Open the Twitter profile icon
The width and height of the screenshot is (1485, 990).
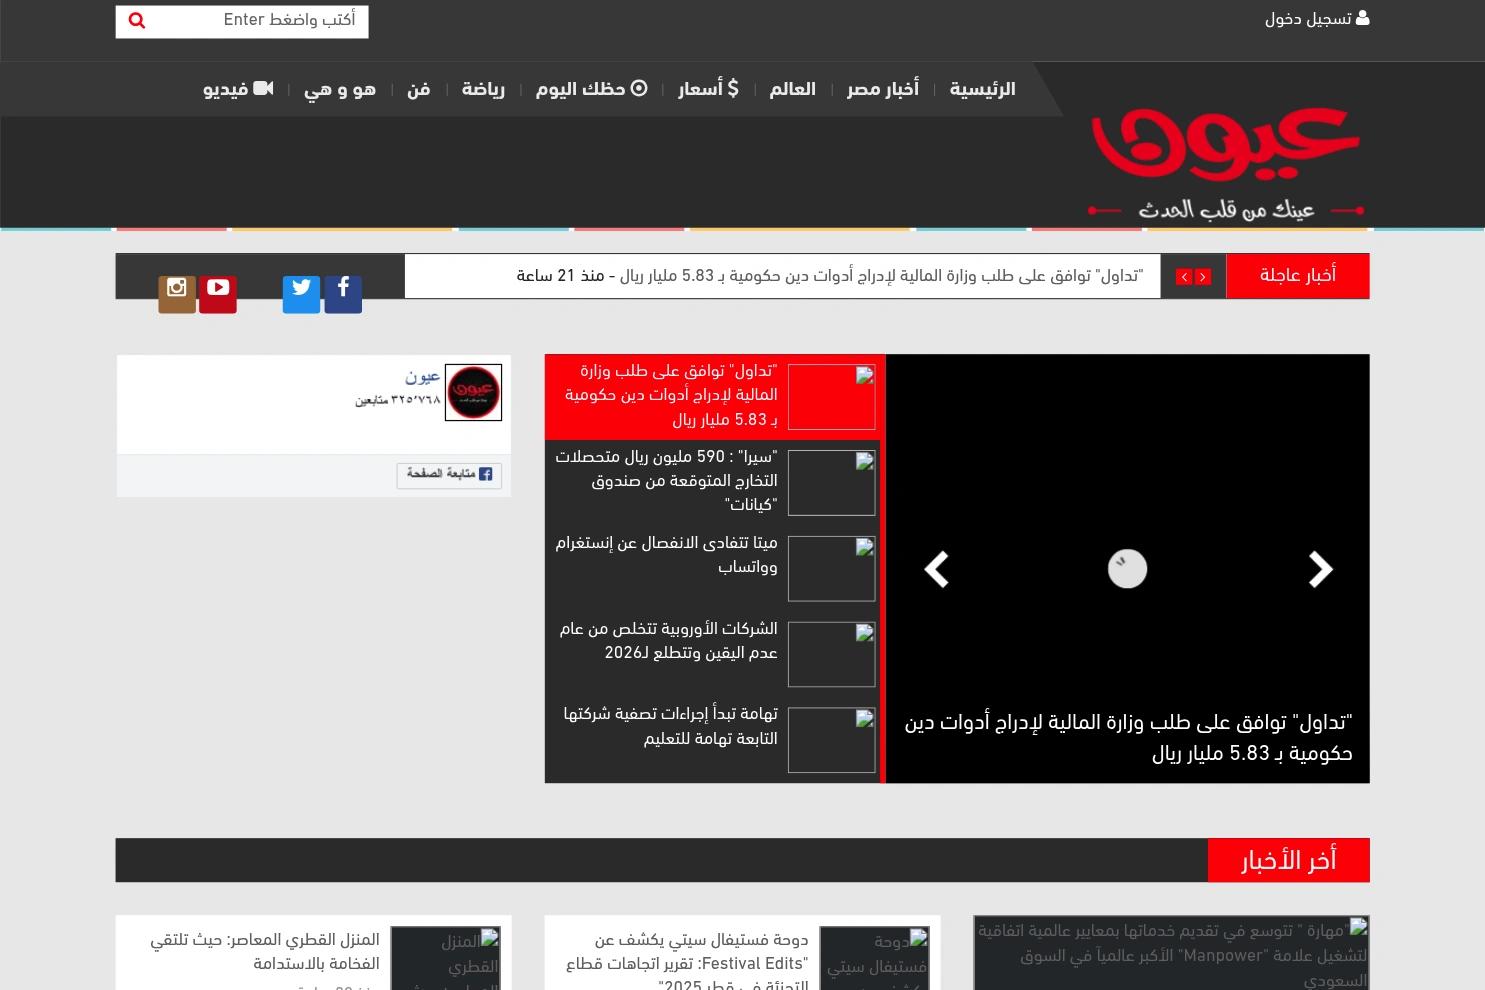pyautogui.click(x=301, y=288)
